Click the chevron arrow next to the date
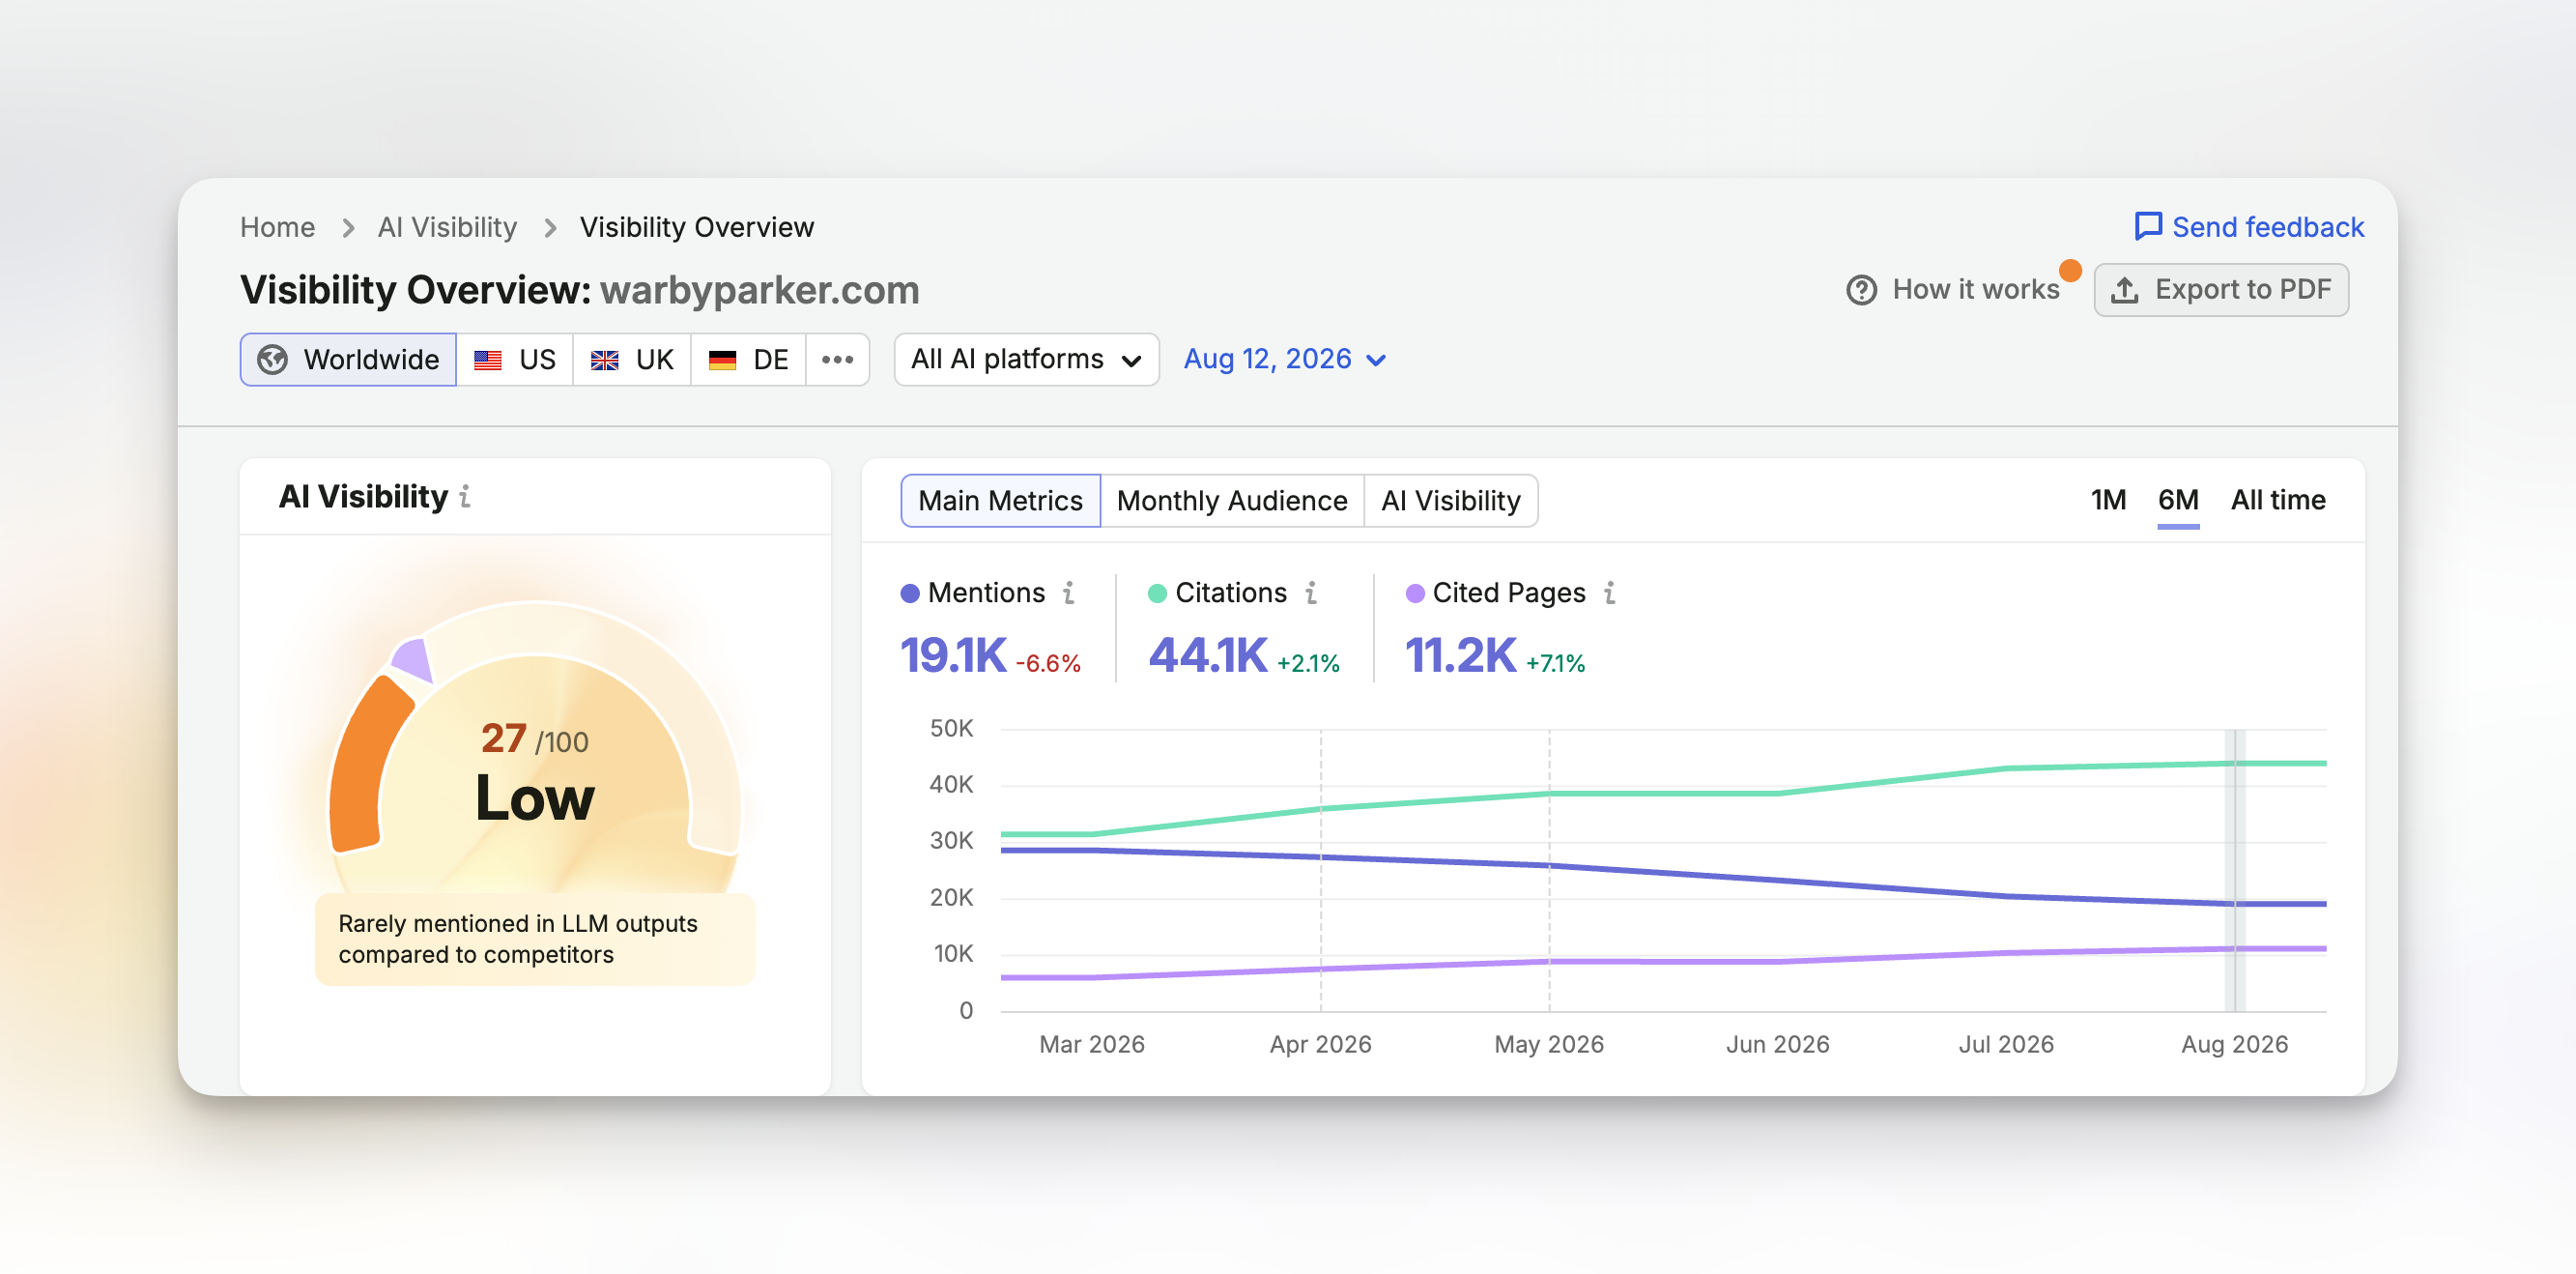Image resolution: width=2576 pixels, height=1274 pixels. pyautogui.click(x=1376, y=361)
